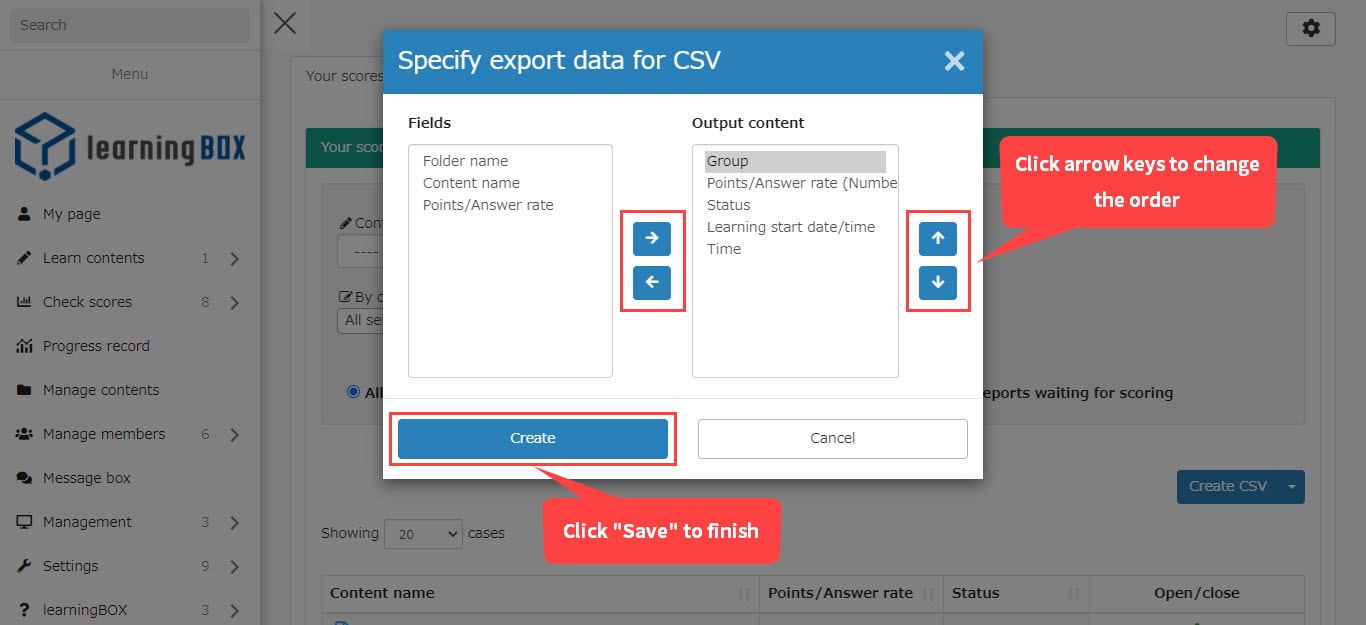This screenshot has height=625, width=1366.
Task: Open the Create CSV dropdown arrow
Action: [1291, 487]
